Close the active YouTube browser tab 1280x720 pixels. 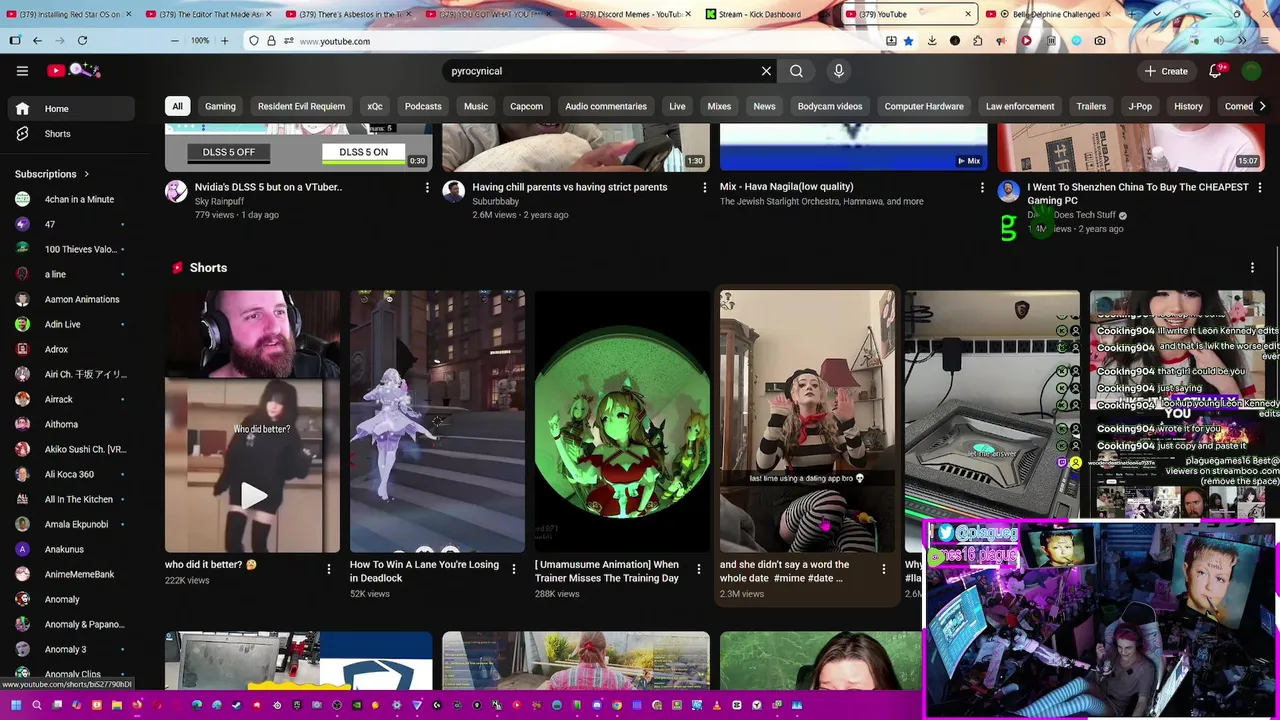tap(968, 14)
